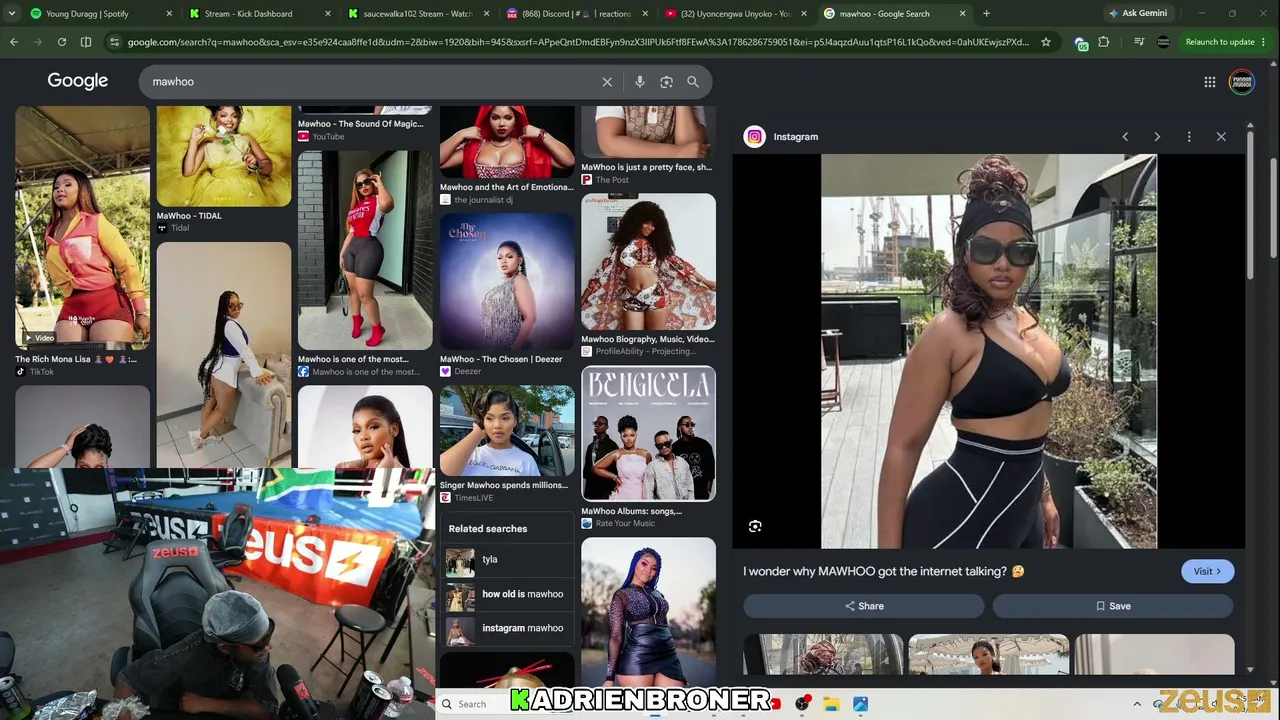Start voice search with the microphone icon

640,82
